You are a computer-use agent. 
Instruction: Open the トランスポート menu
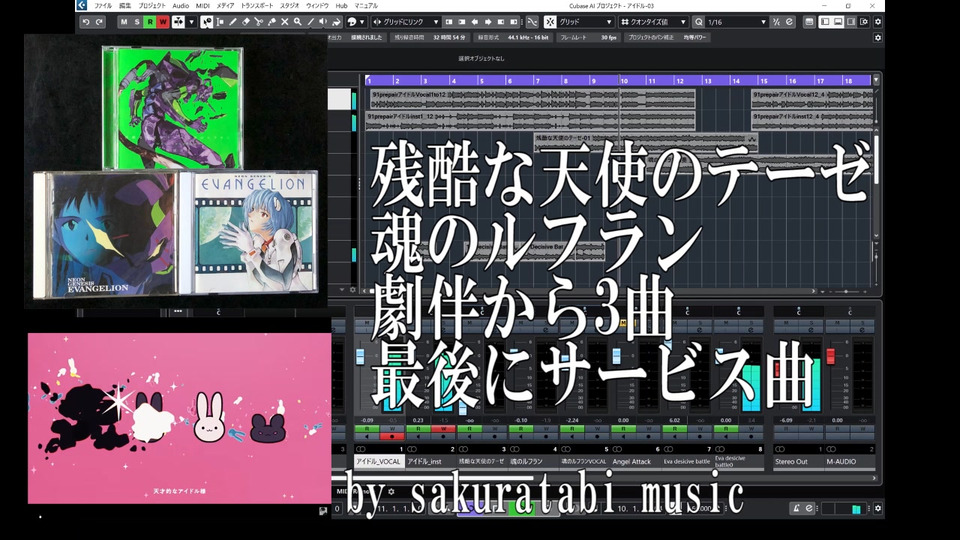257,6
